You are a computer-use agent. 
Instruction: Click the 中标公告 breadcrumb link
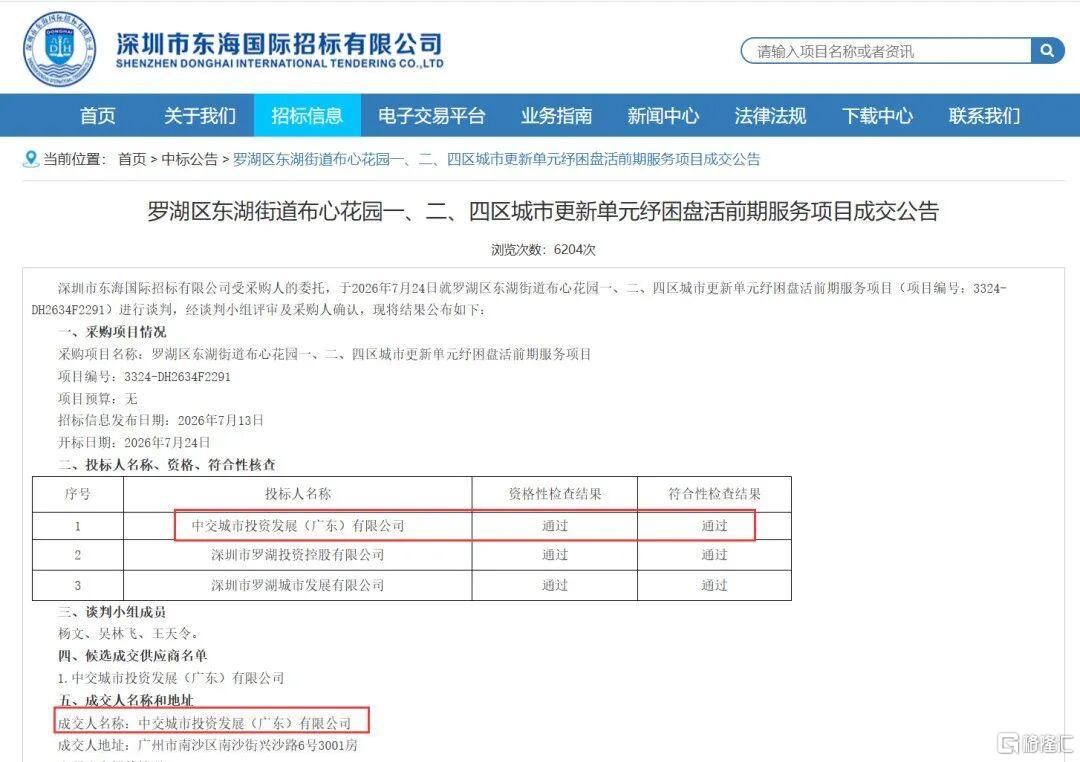(189, 159)
